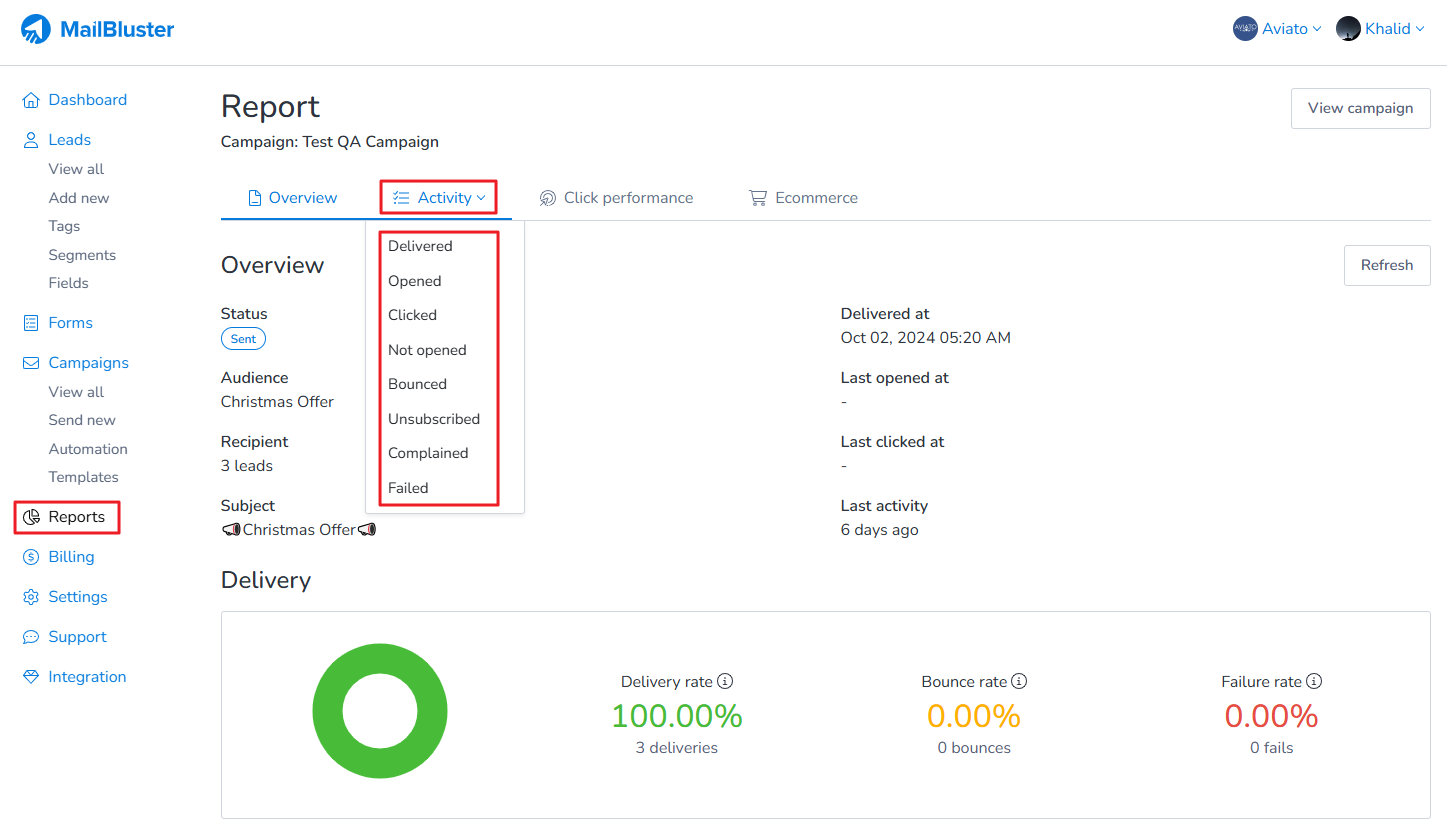Switch to the Click performance tab
The width and height of the screenshot is (1447, 832).
click(616, 198)
